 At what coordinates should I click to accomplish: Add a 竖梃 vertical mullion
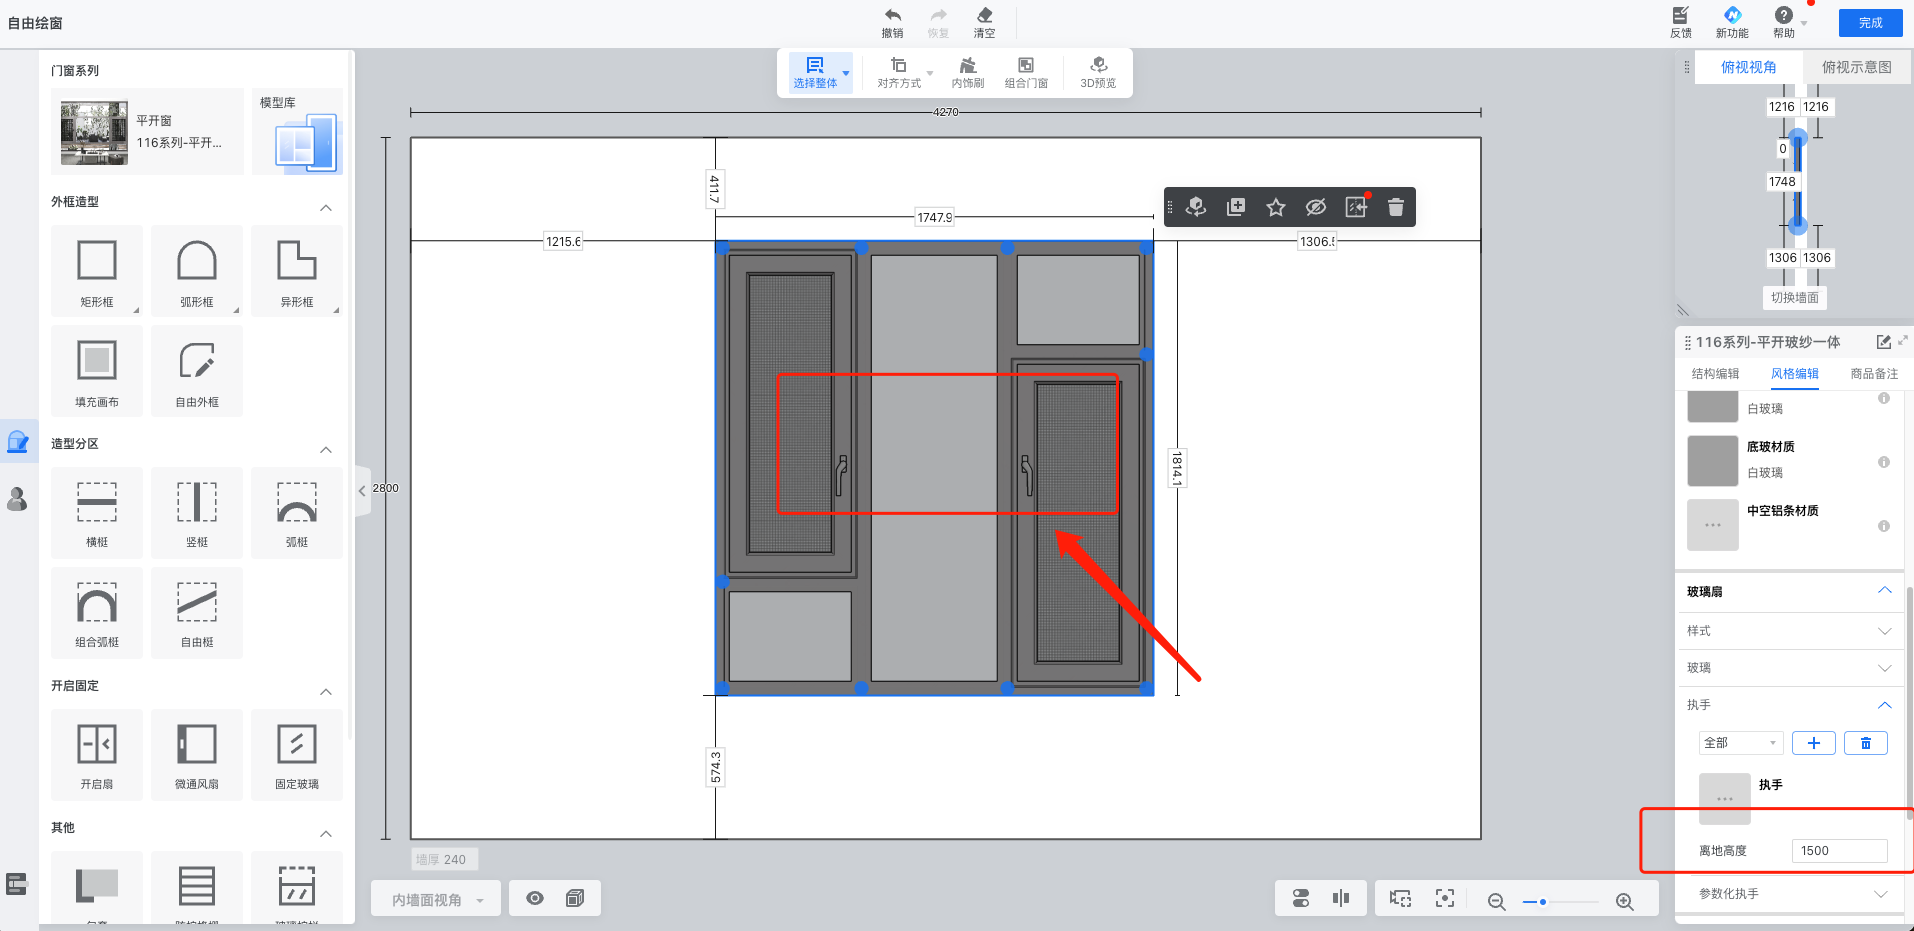point(197,513)
